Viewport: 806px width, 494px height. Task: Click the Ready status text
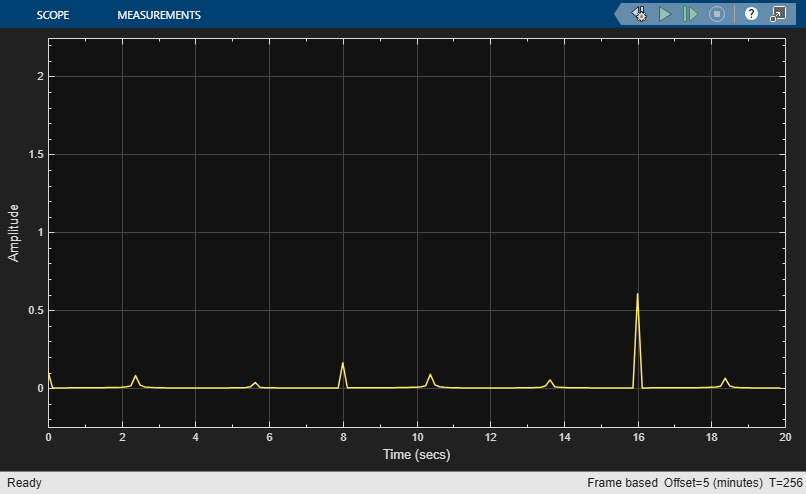click(25, 483)
